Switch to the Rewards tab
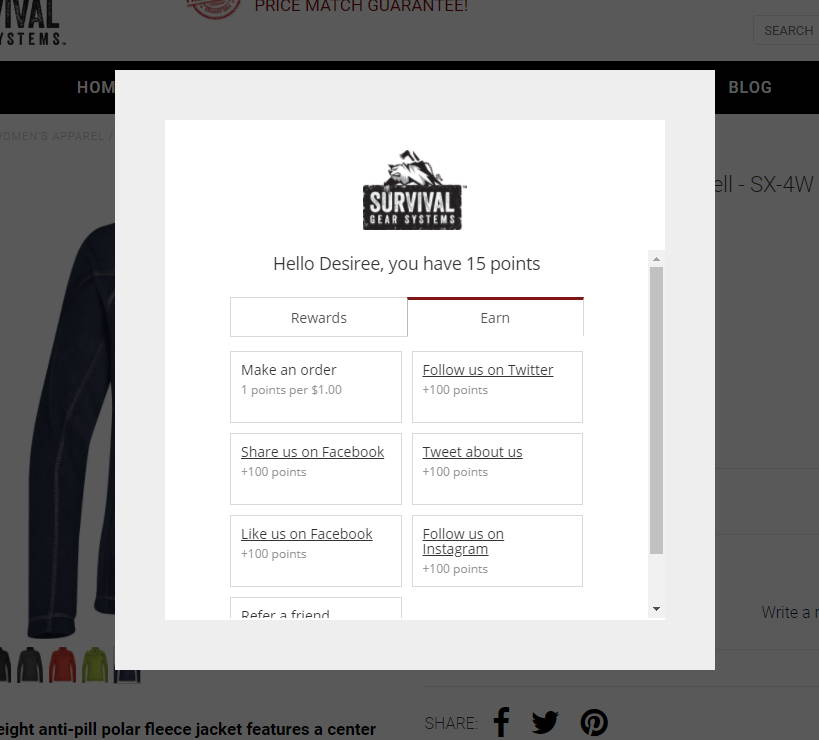This screenshot has width=819, height=740. pos(319,318)
